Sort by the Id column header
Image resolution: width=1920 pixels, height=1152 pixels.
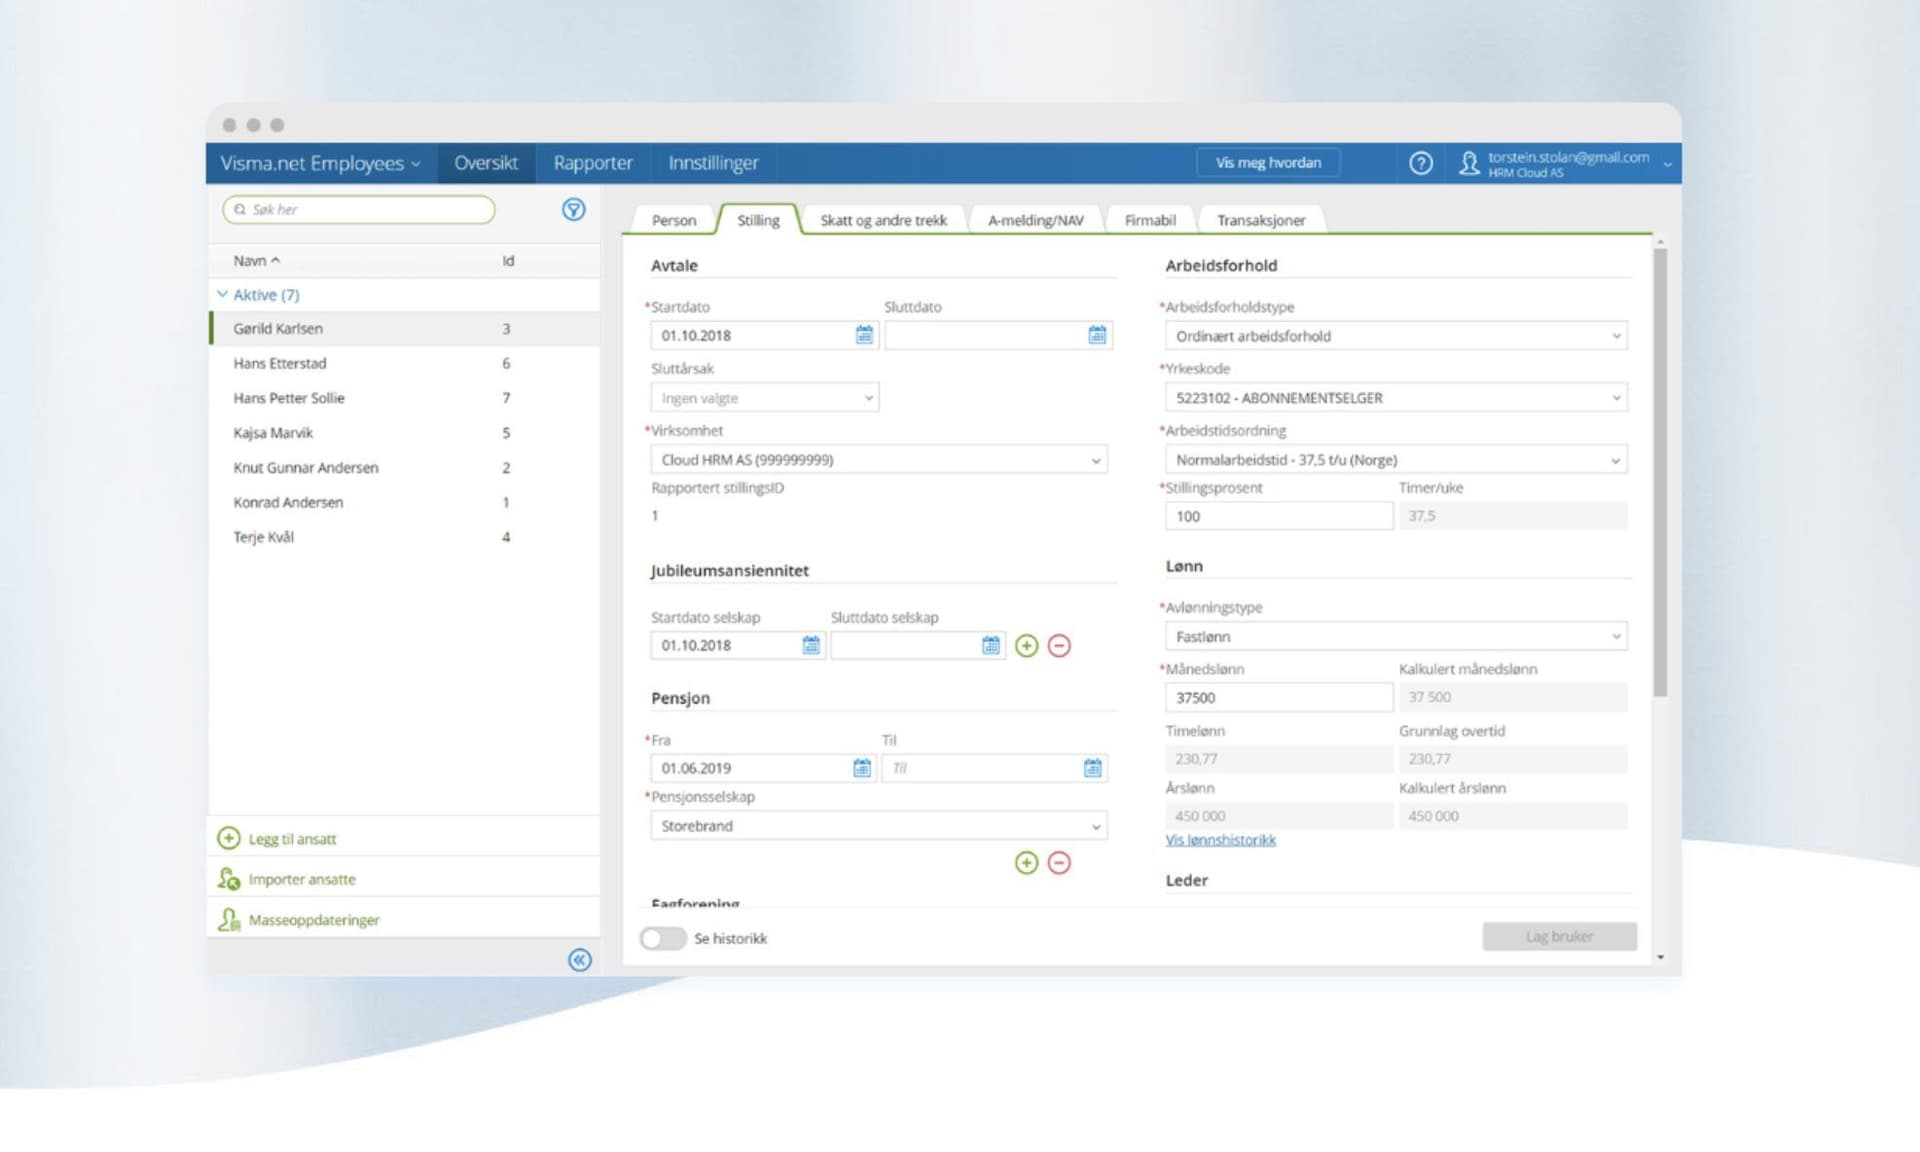(x=508, y=260)
